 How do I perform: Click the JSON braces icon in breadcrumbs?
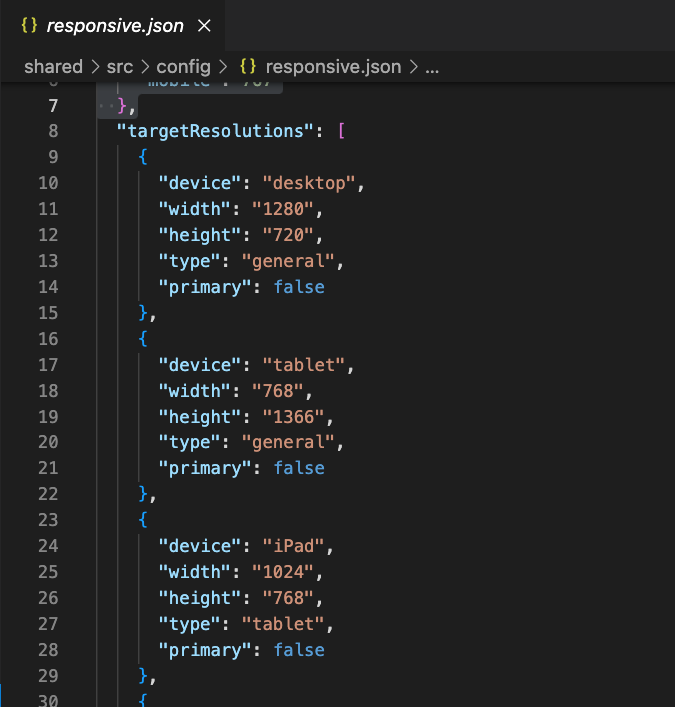(248, 67)
